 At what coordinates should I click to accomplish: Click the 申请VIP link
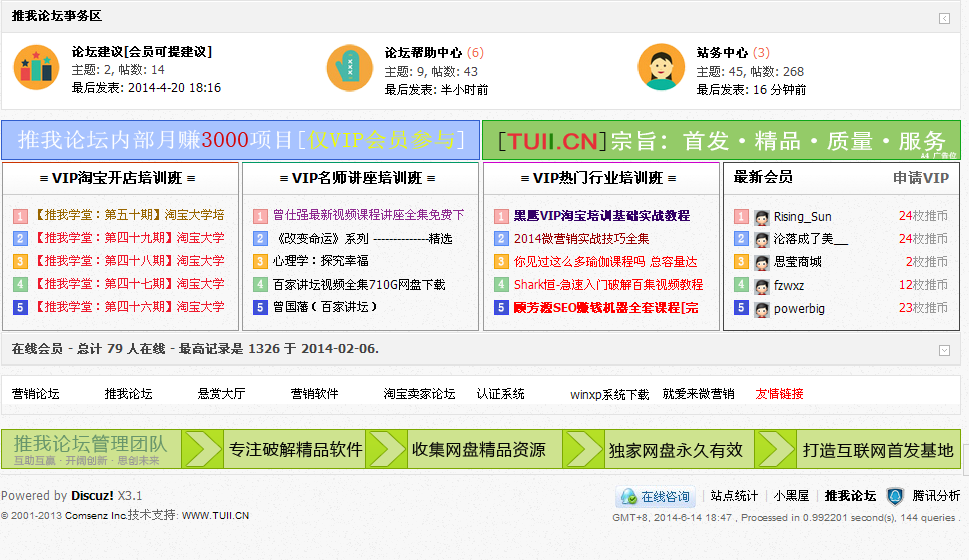tap(921, 178)
